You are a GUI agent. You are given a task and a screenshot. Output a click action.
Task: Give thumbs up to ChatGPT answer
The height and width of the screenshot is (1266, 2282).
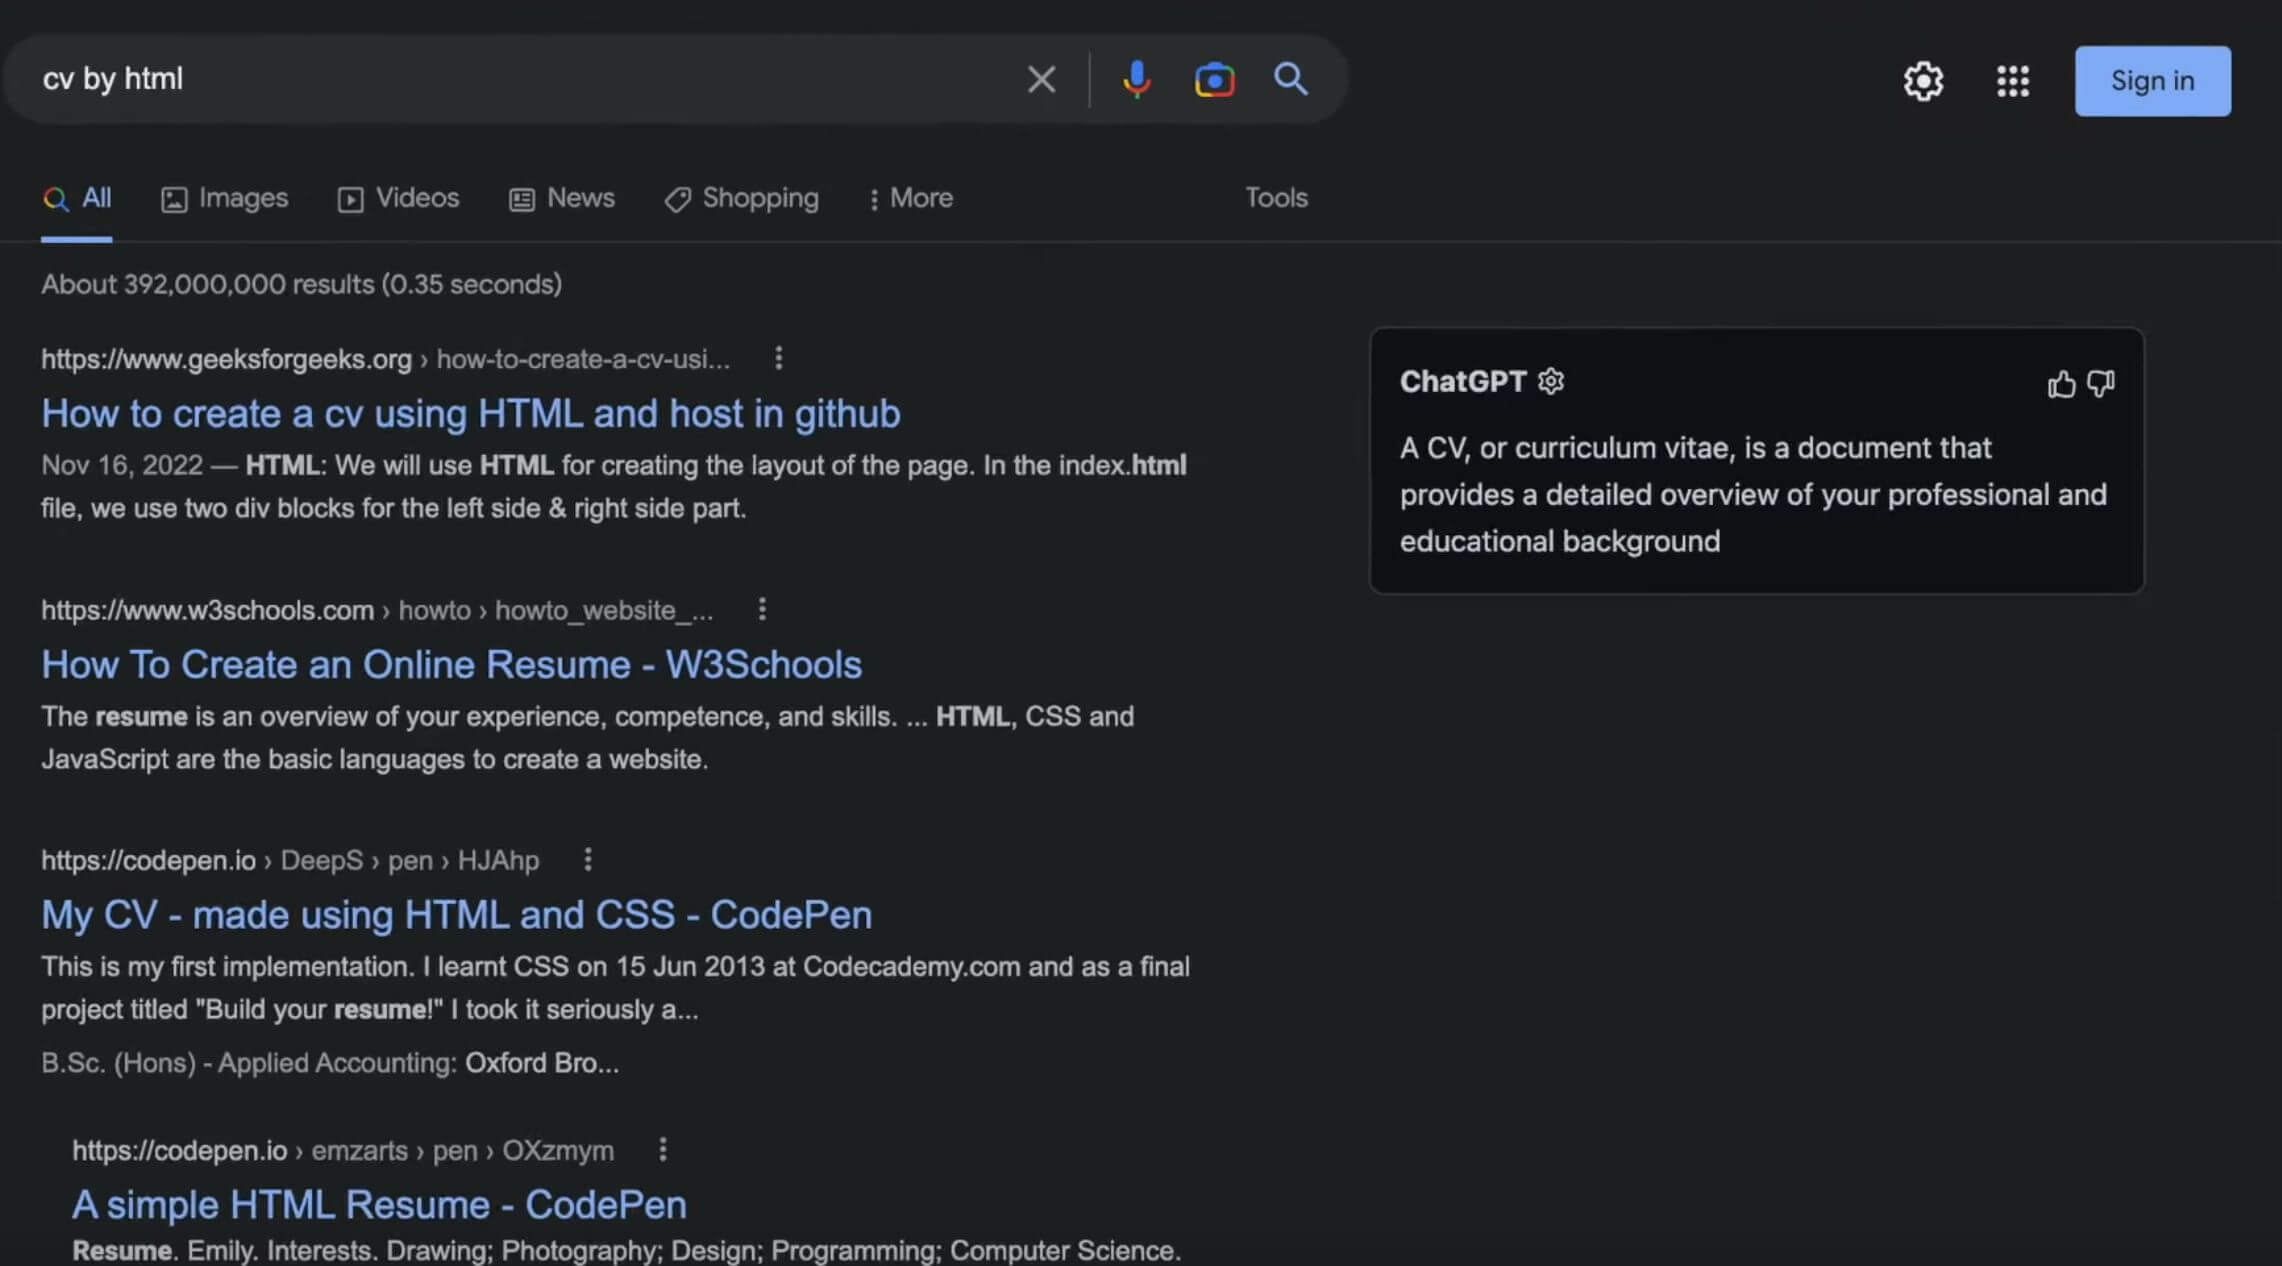[x=2060, y=383]
